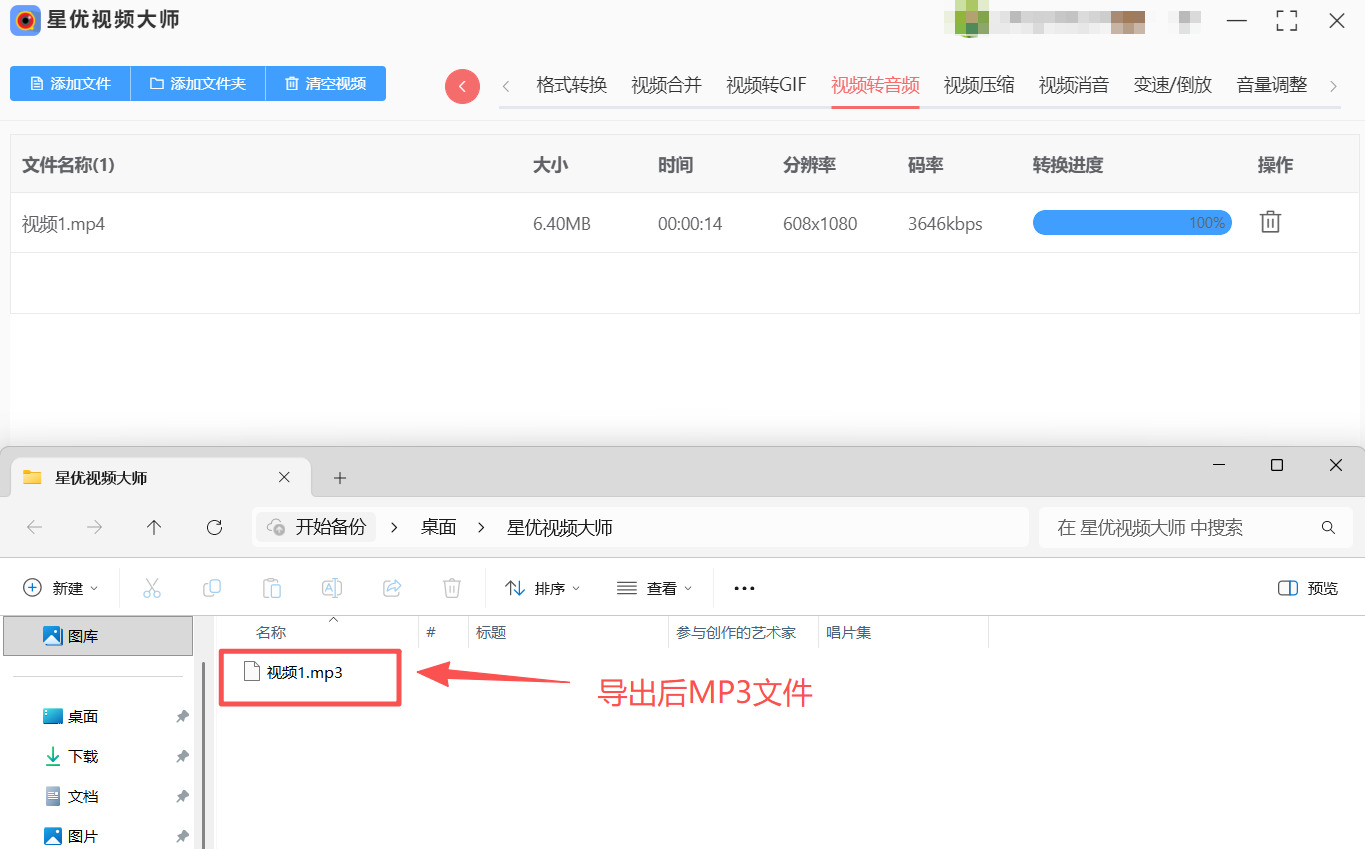The width and height of the screenshot is (1365, 849).
Task: Click the 开始备份 cloud backup button
Action: click(318, 527)
